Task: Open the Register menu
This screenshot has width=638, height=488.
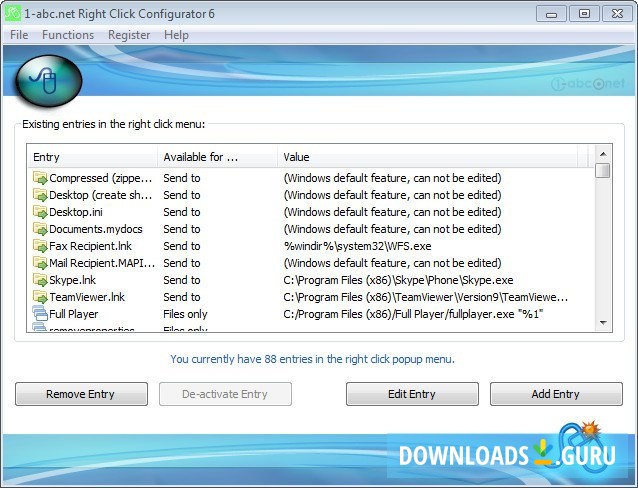Action: click(x=129, y=35)
